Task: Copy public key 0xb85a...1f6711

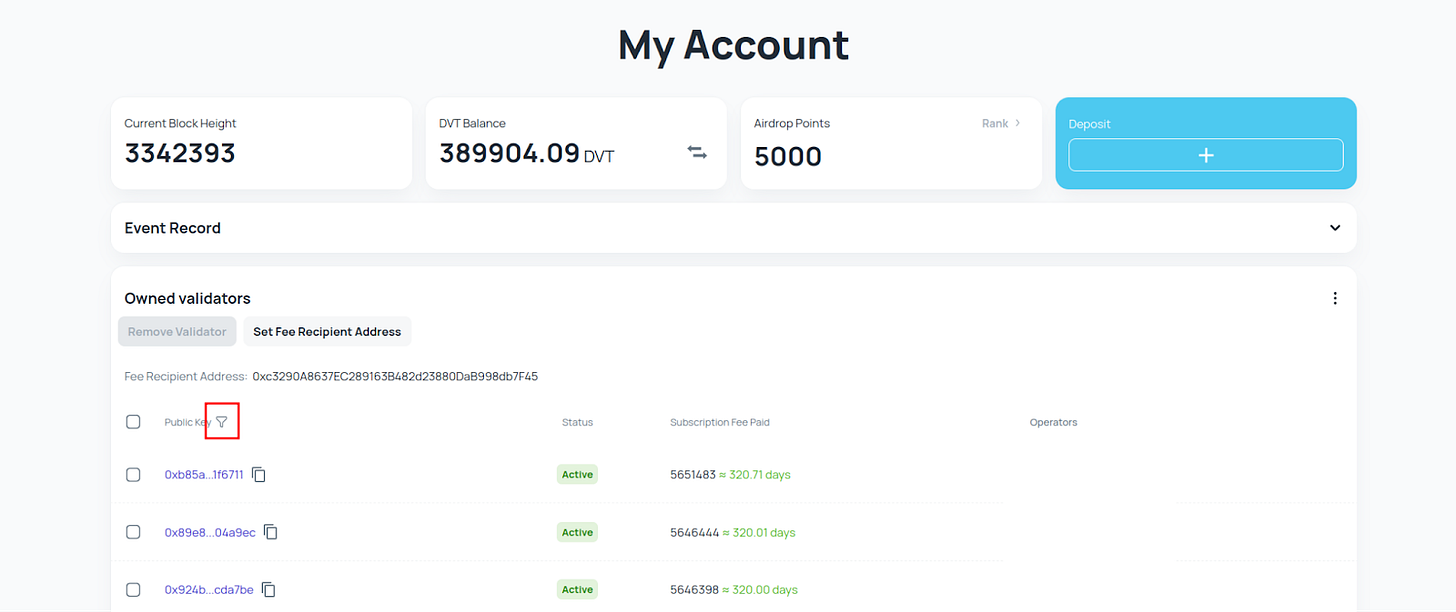Action: [259, 474]
